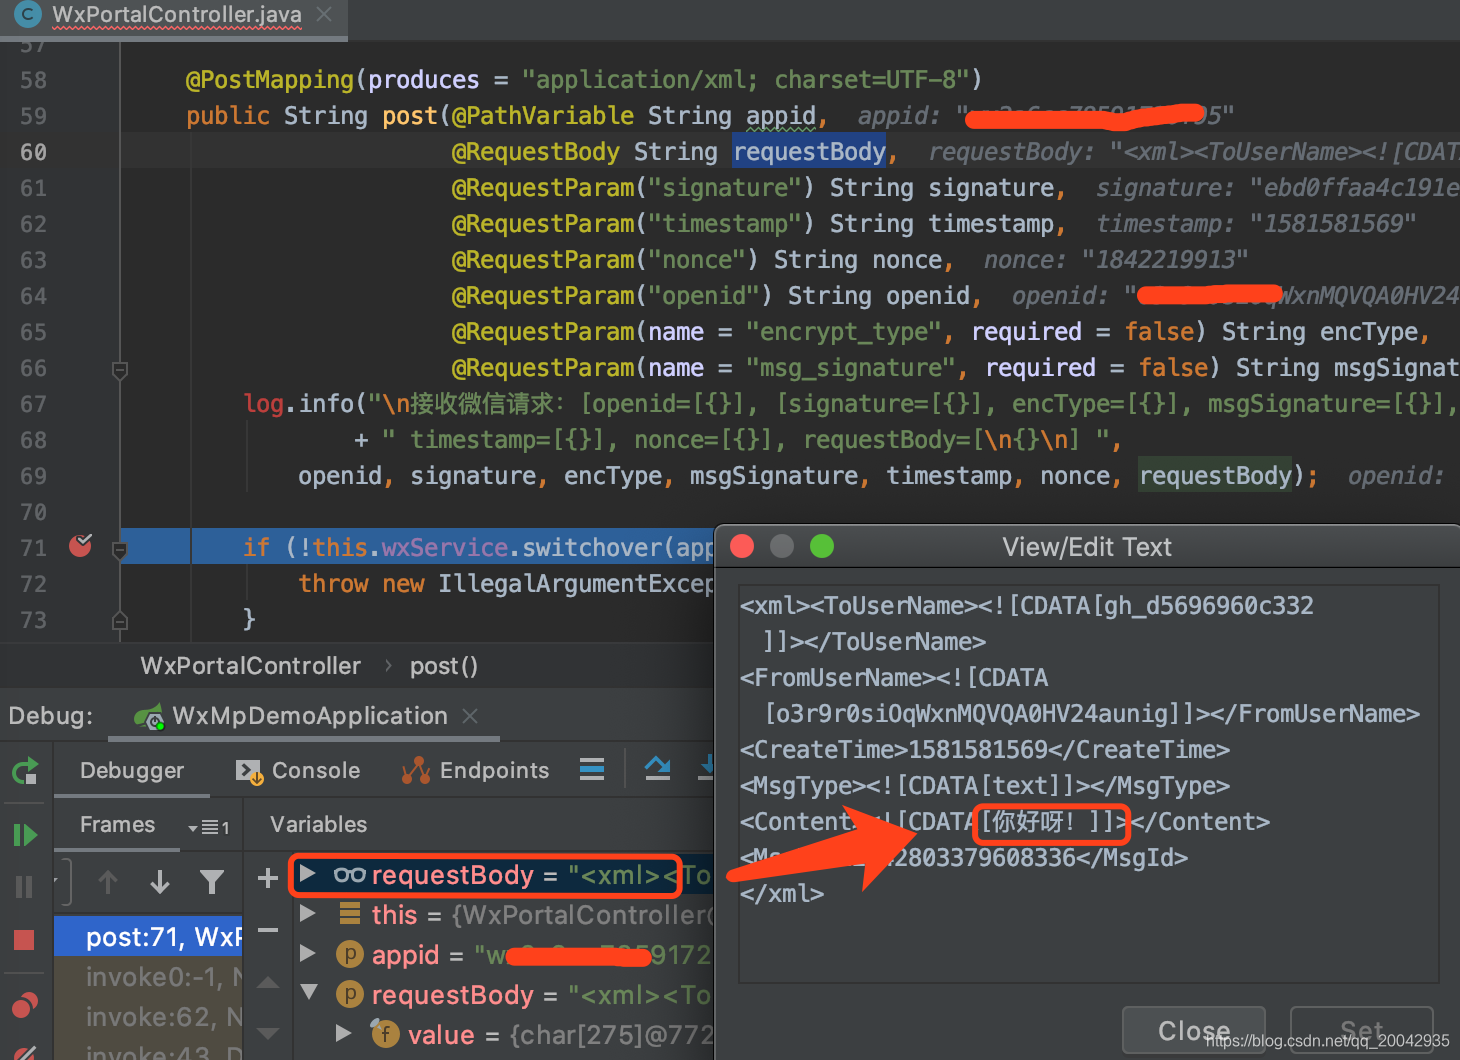This screenshot has height=1060, width=1460.
Task: Select the invoke:62 stack frame
Action: click(x=148, y=1016)
